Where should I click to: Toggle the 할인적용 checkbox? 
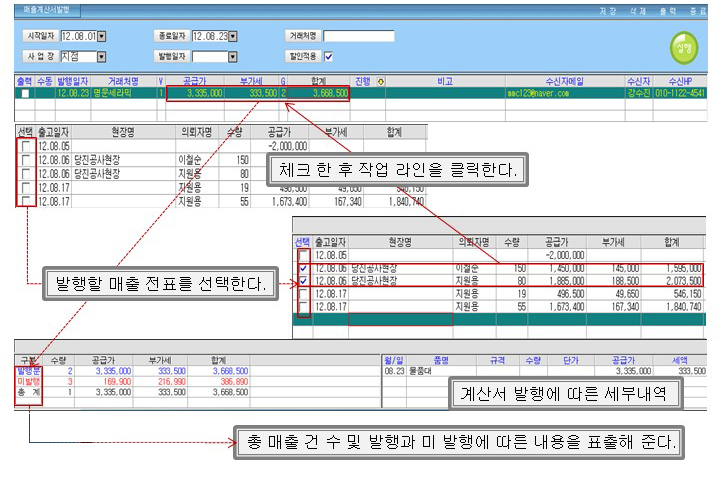tap(328, 56)
